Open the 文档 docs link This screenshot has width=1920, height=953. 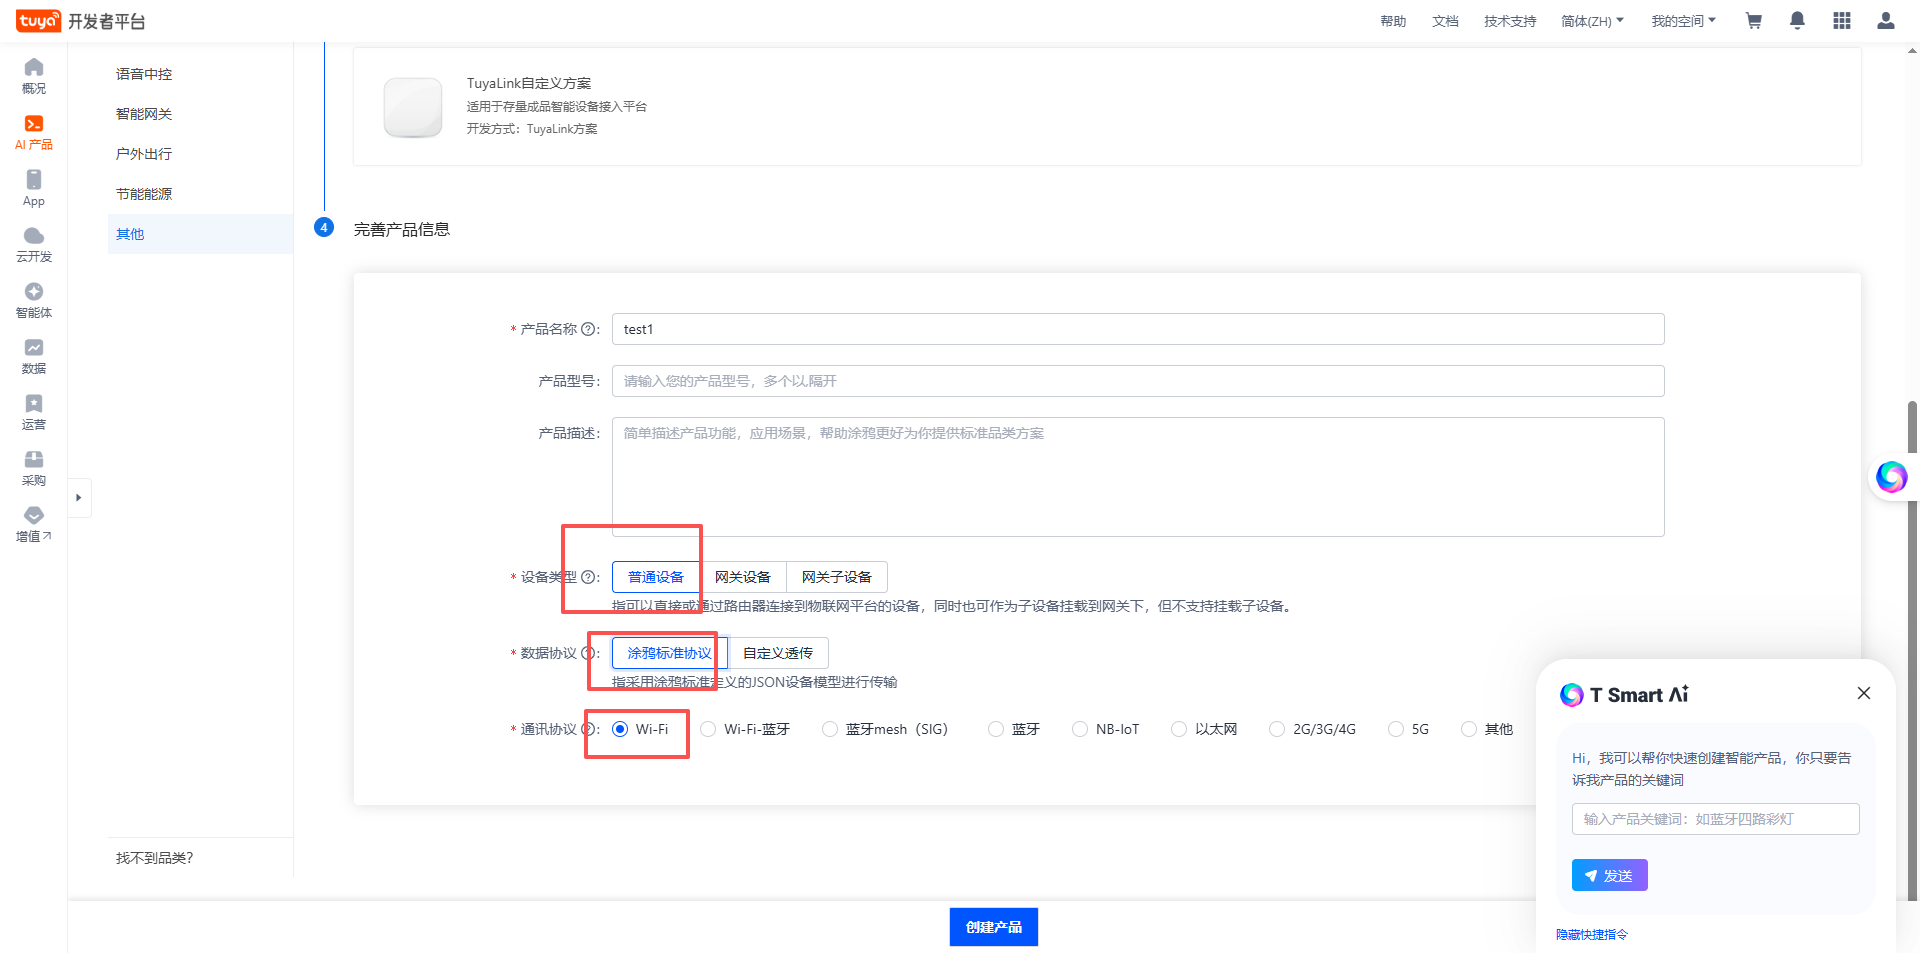tap(1445, 21)
